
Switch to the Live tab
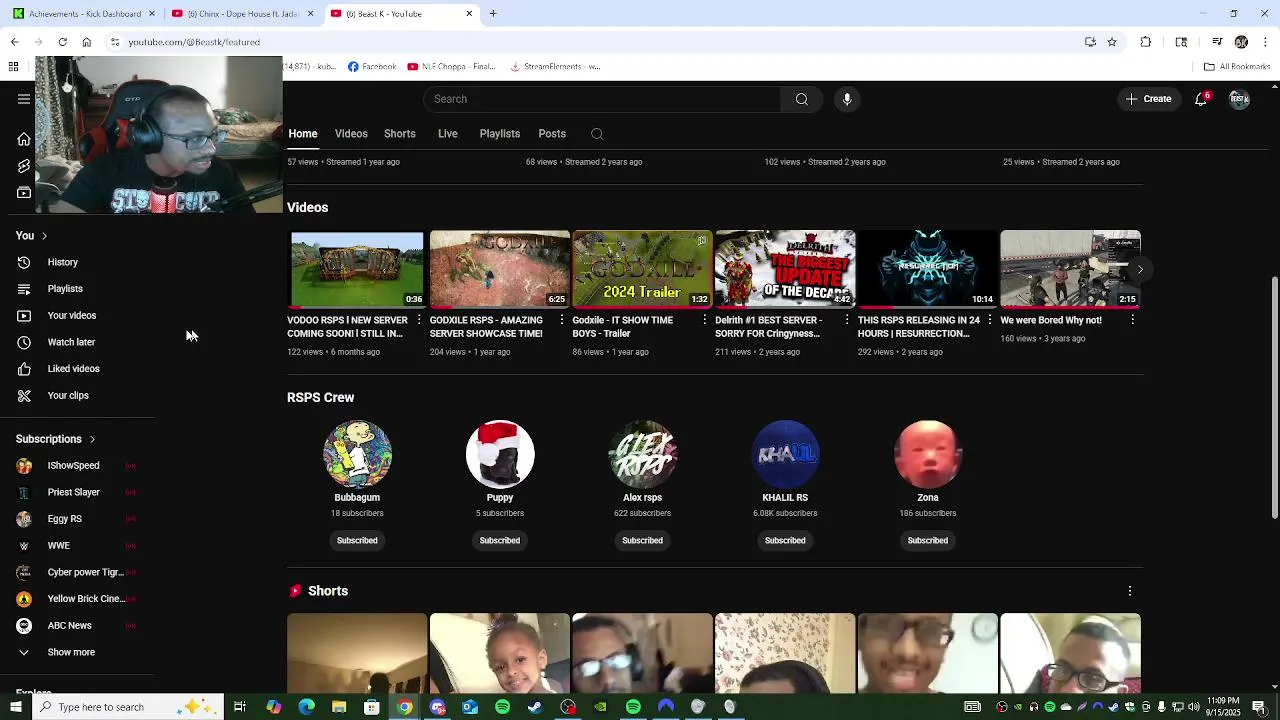coord(448,134)
